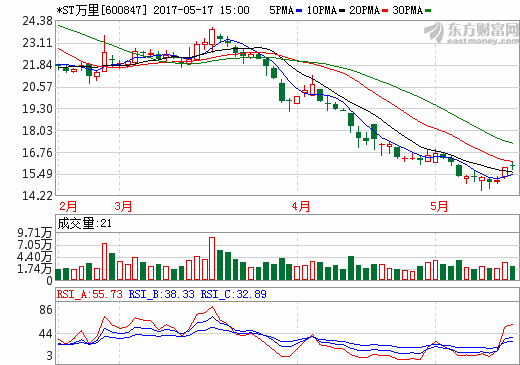520x365 pixels.
Task: Click the 5PMA blue legend swatch
Action: (x=299, y=11)
